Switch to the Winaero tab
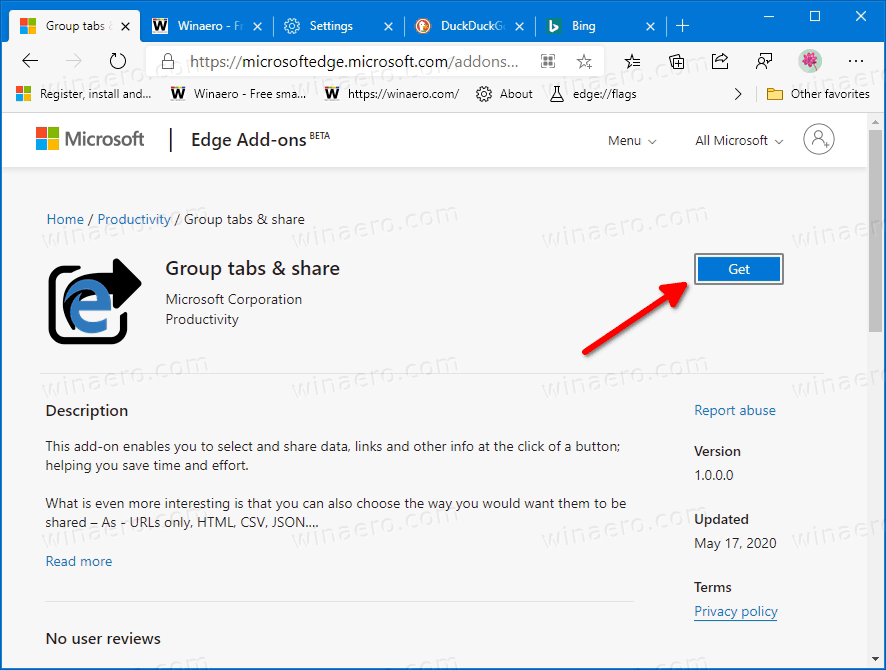Image resolution: width=886 pixels, height=670 pixels. pyautogui.click(x=207, y=26)
